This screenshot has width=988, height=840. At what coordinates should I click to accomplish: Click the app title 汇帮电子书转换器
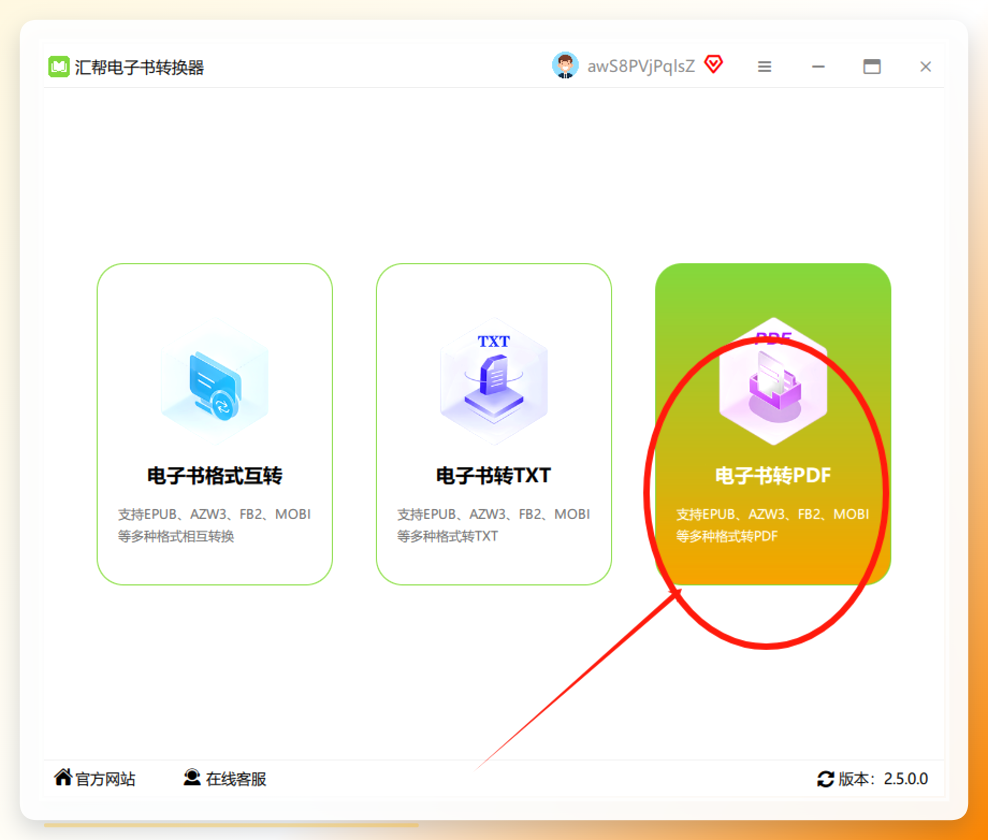click(139, 67)
